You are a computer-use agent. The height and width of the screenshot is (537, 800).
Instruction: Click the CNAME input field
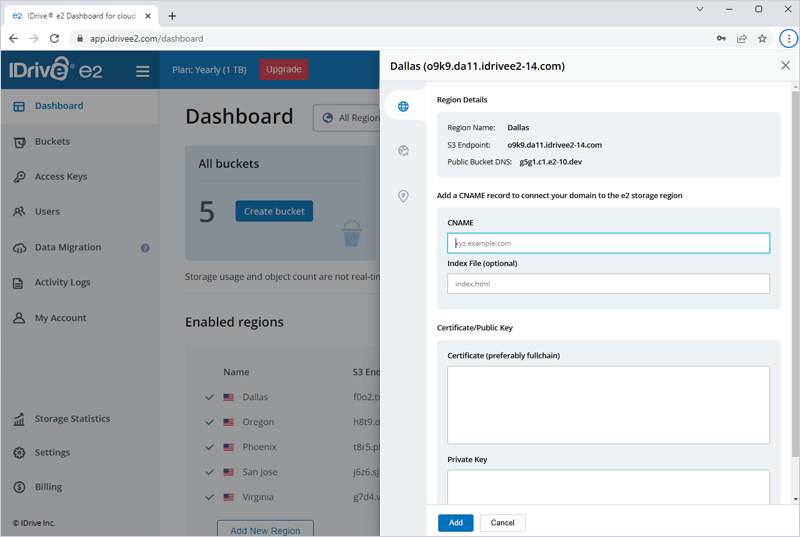[609, 243]
